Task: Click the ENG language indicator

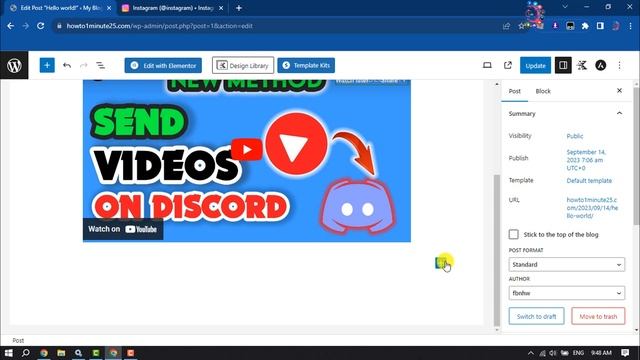Action: (x=578, y=353)
